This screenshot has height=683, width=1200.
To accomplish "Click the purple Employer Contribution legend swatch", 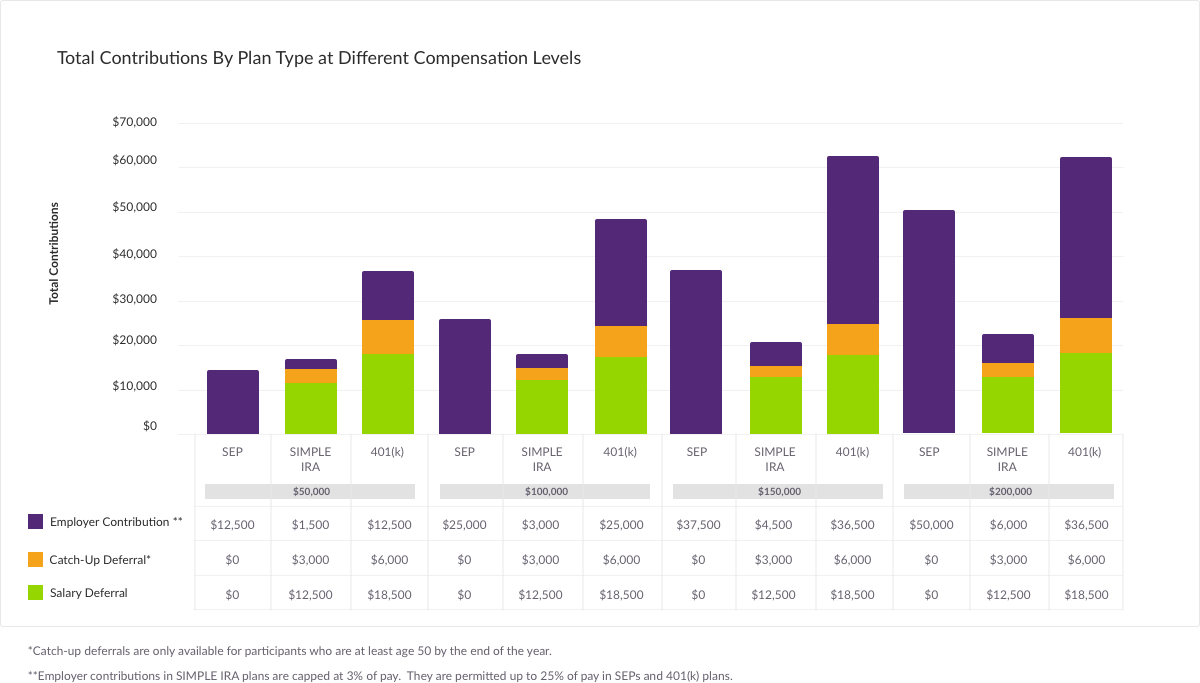I will 35,522.
